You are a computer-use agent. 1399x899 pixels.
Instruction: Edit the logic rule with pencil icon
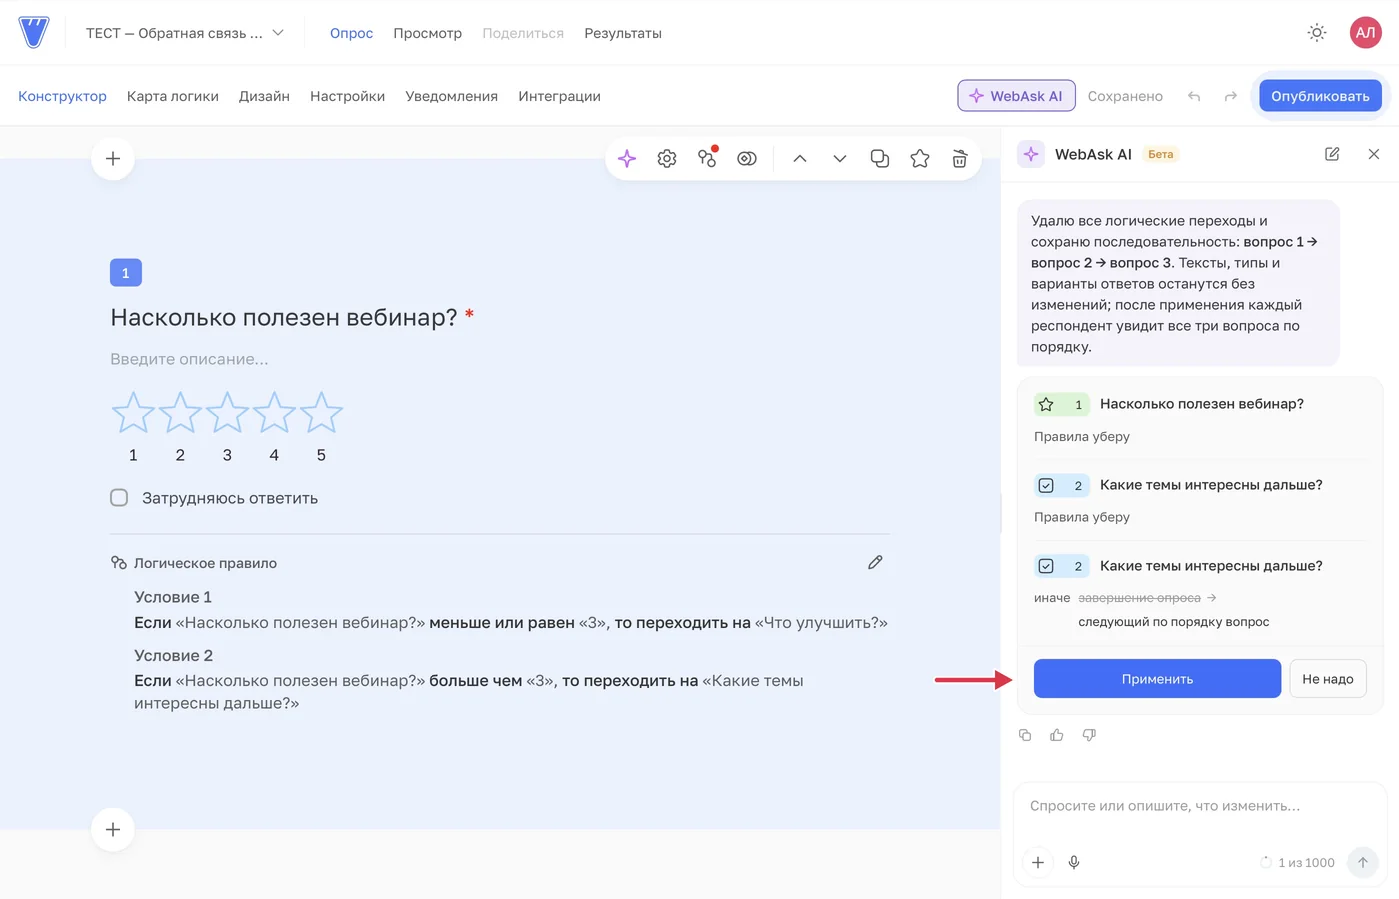point(875,563)
